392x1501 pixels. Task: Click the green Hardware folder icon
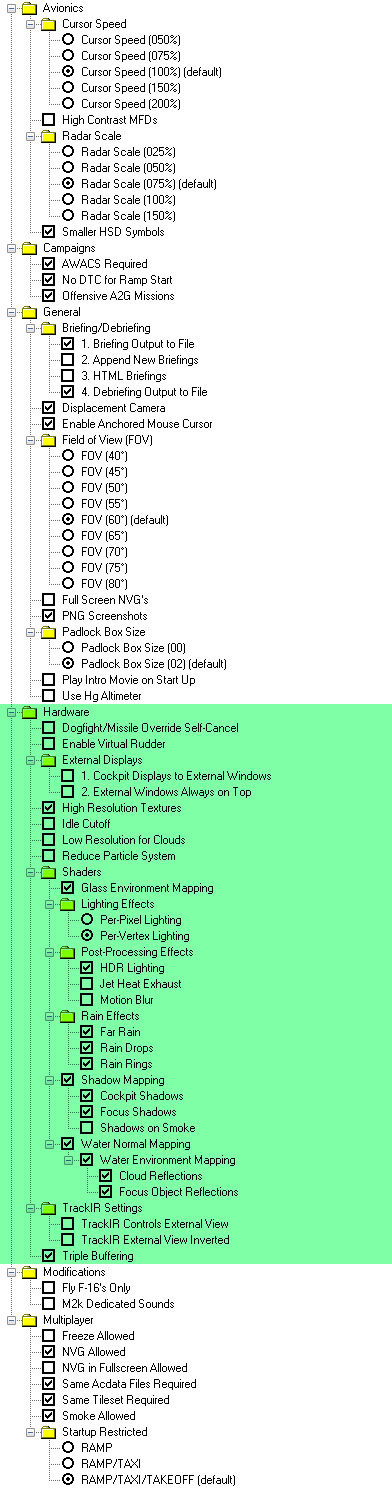(x=29, y=712)
